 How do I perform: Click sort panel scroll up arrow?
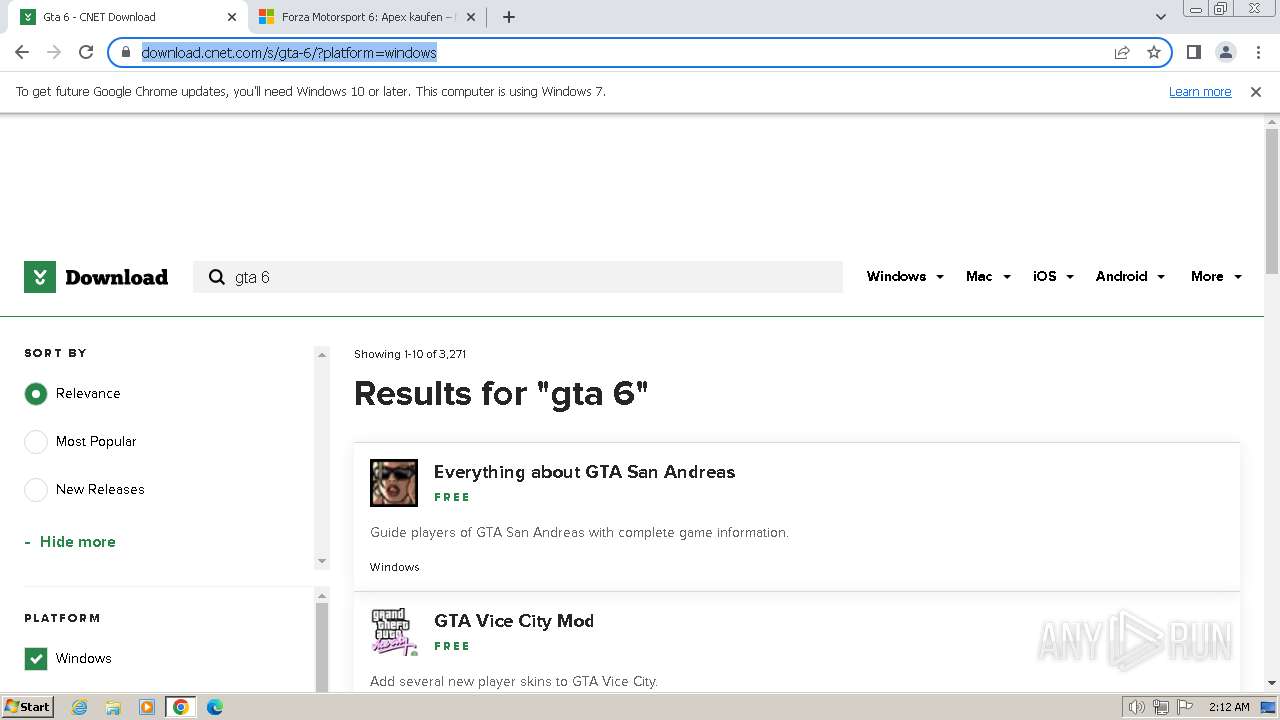[322, 355]
